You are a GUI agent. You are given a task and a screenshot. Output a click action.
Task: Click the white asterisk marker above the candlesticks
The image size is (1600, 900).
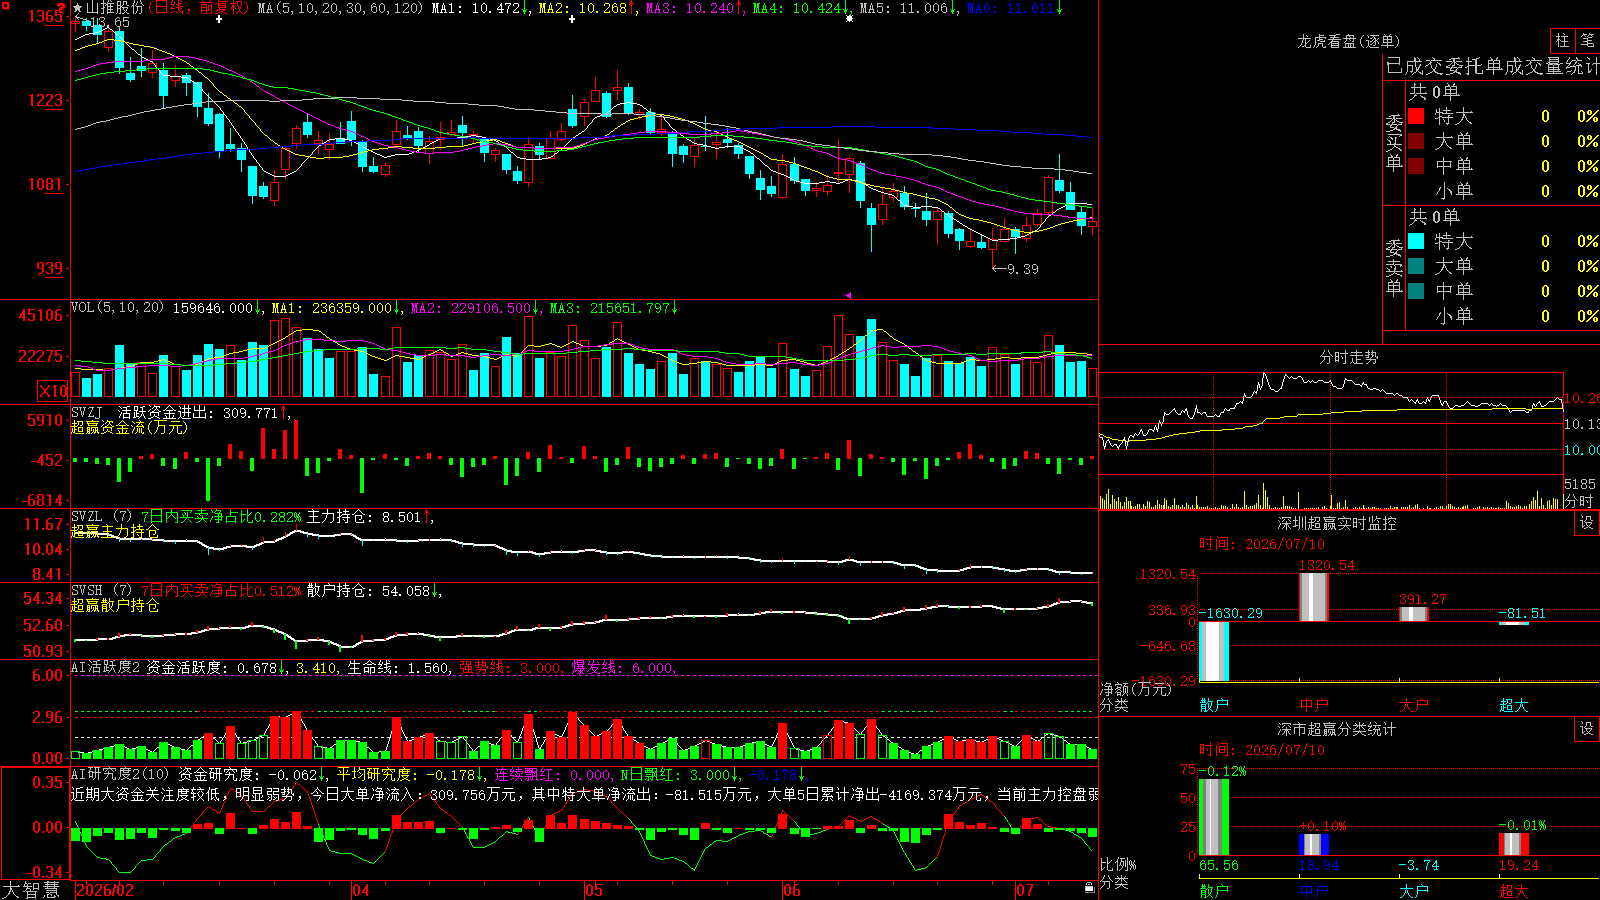point(849,18)
